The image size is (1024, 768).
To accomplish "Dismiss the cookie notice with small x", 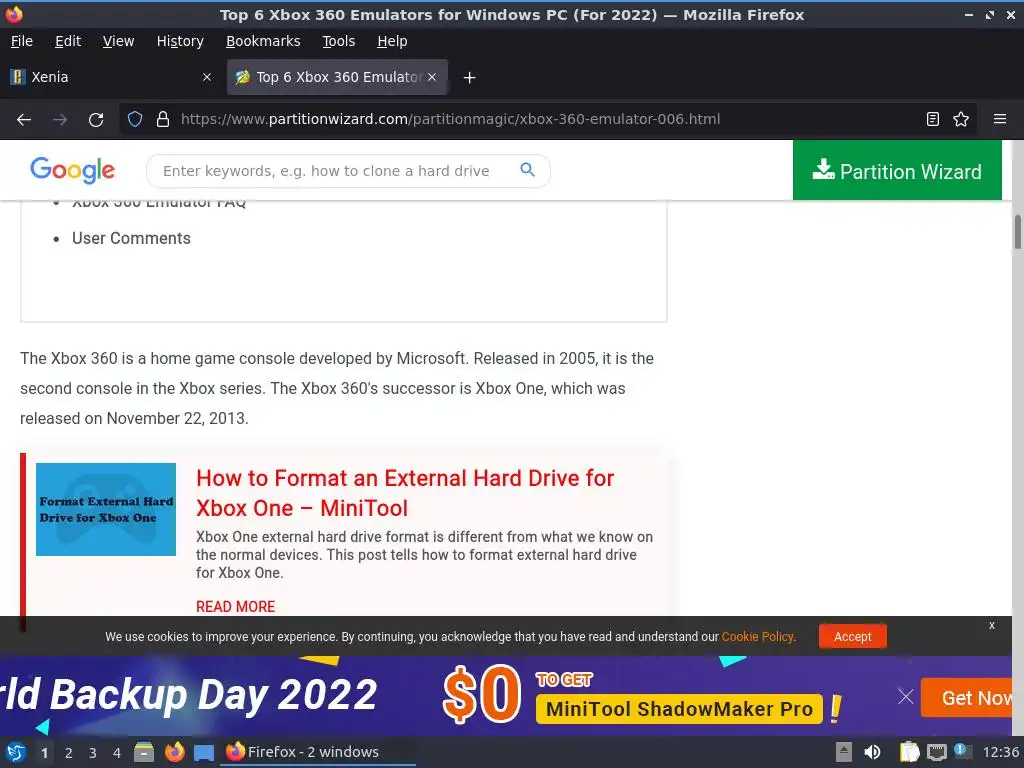I will coord(991,625).
